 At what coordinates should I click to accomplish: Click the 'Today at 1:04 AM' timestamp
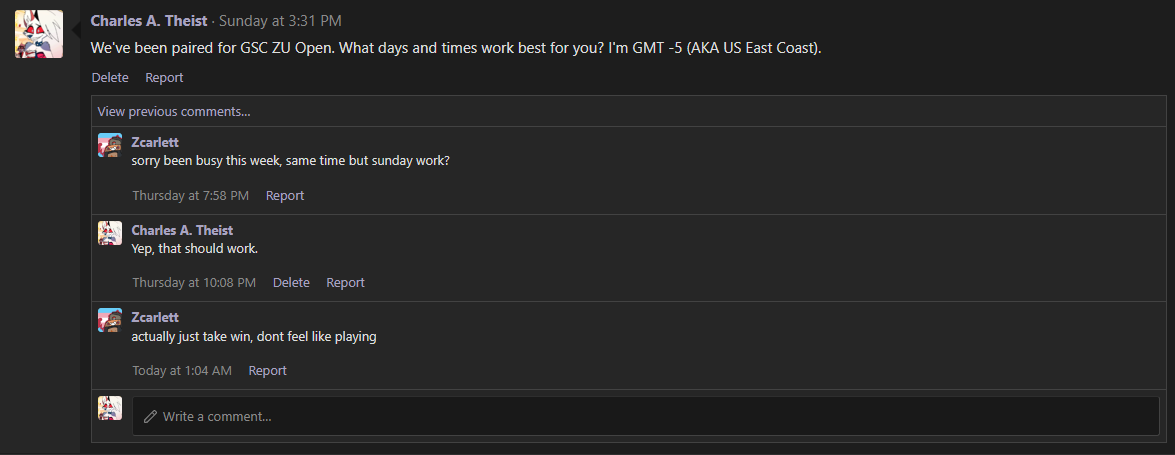[x=182, y=371]
